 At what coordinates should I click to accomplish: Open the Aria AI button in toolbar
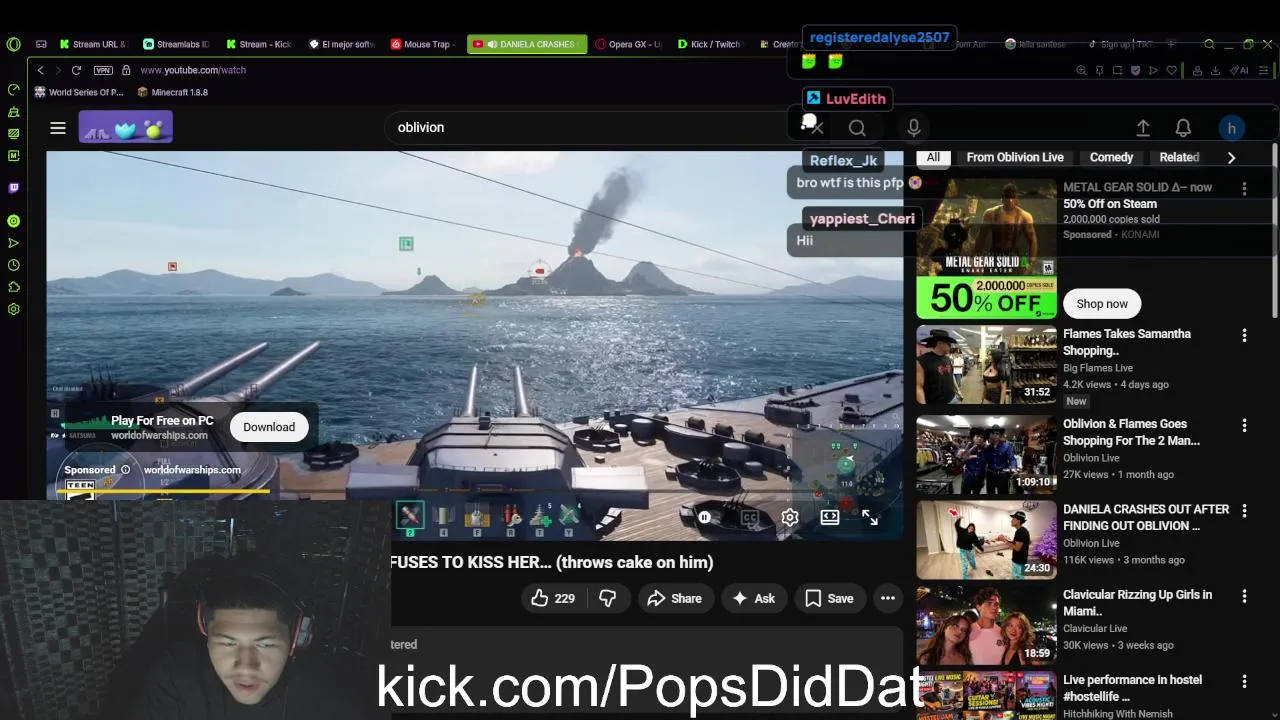tap(1241, 70)
